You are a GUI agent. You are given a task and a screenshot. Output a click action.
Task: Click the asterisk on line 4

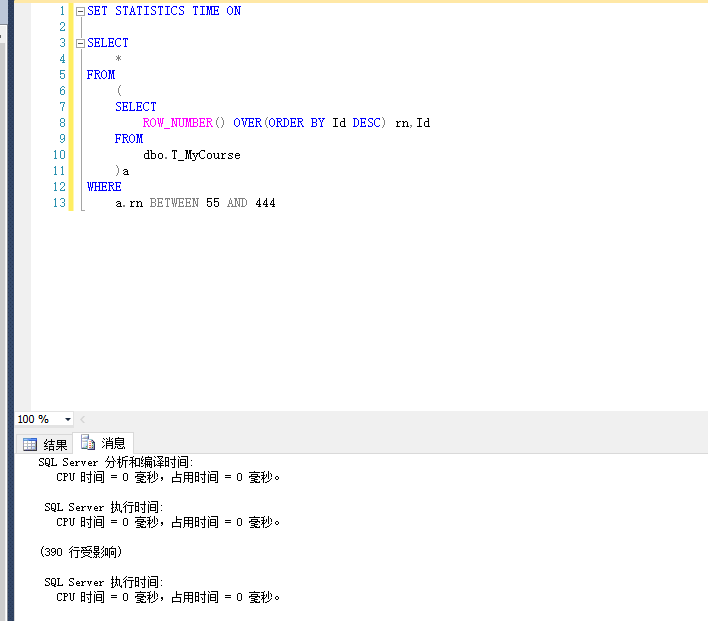click(x=119, y=60)
